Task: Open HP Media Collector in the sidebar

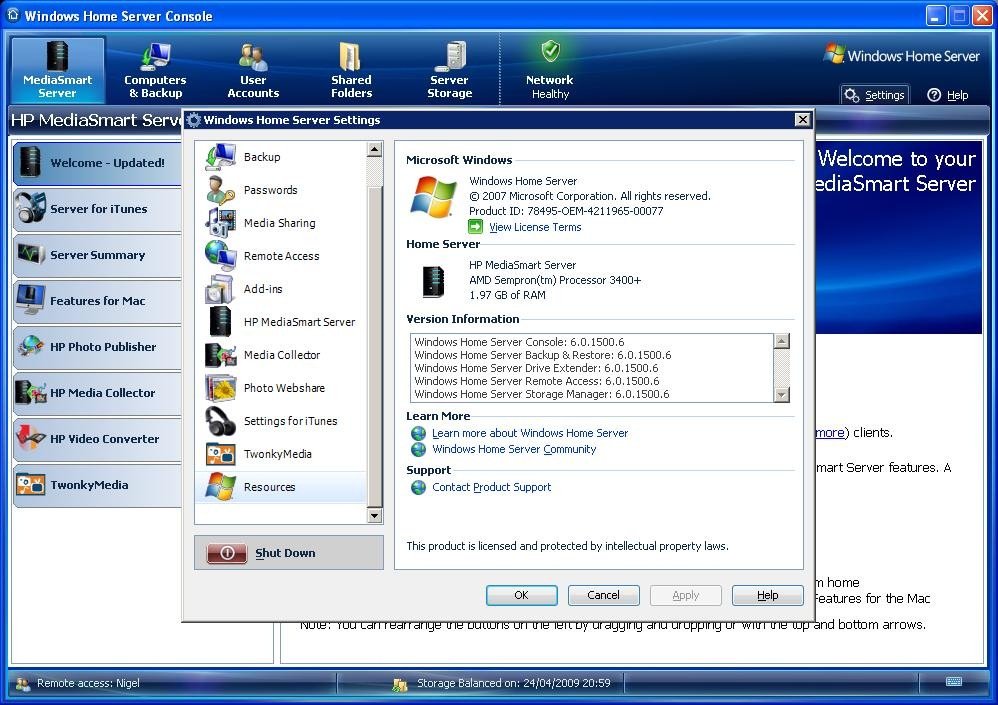Action: [97, 393]
